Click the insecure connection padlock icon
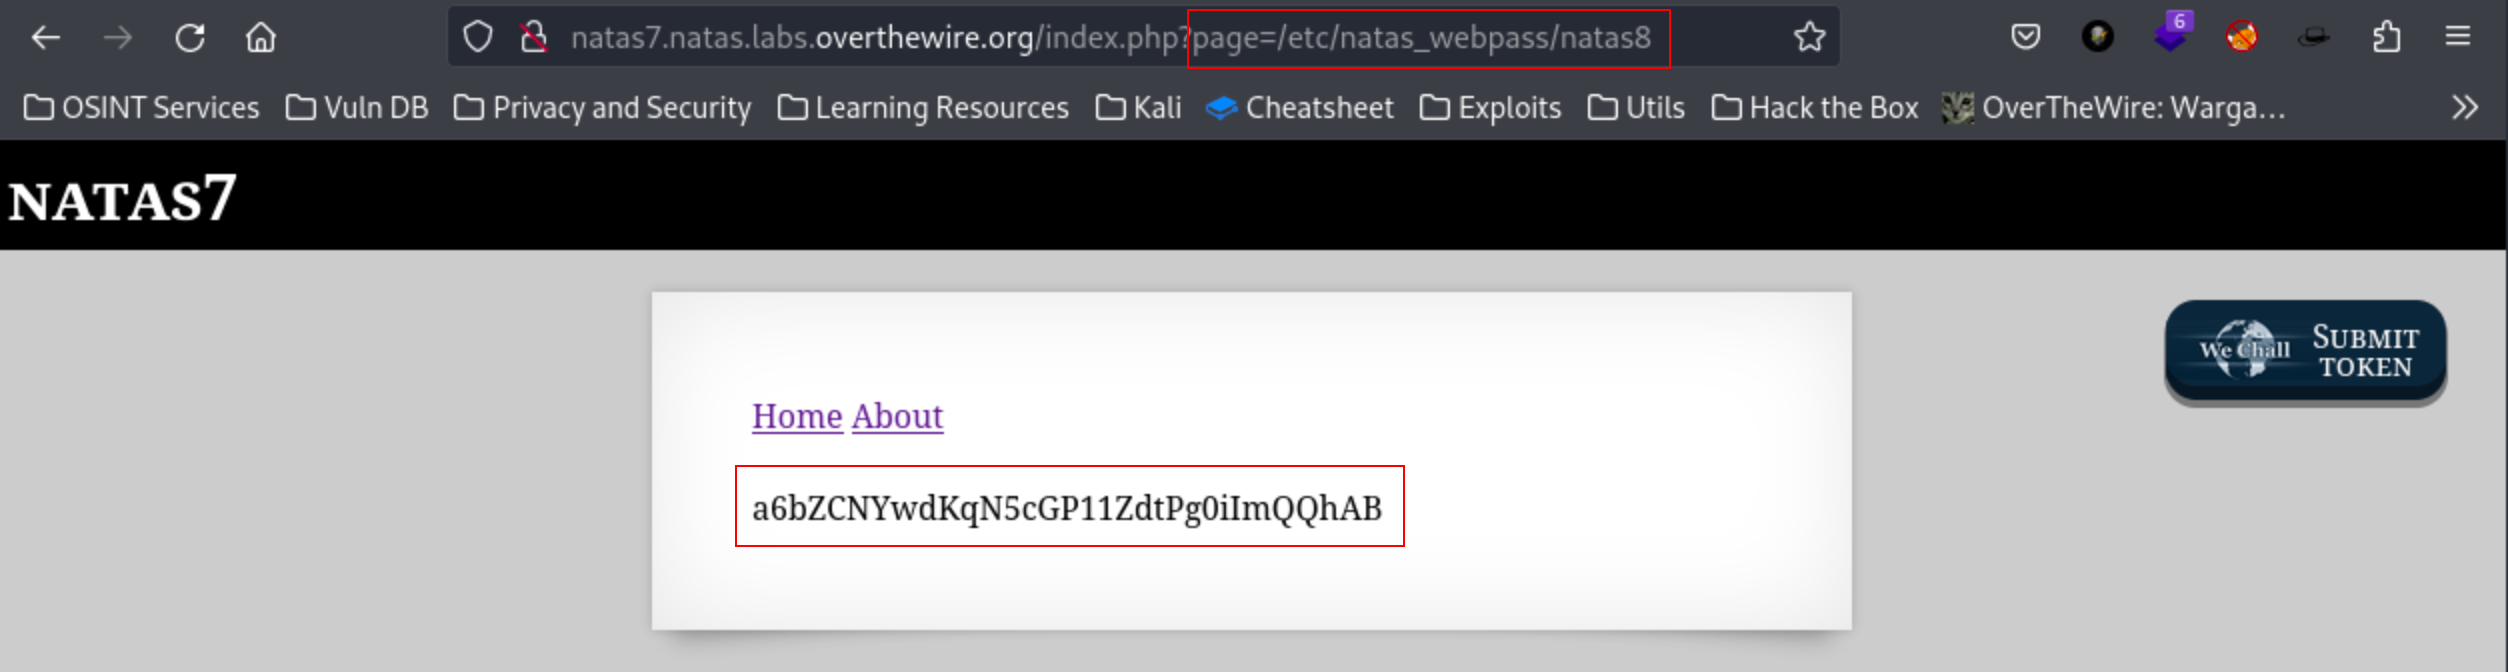The height and width of the screenshot is (672, 2508). click(x=534, y=38)
